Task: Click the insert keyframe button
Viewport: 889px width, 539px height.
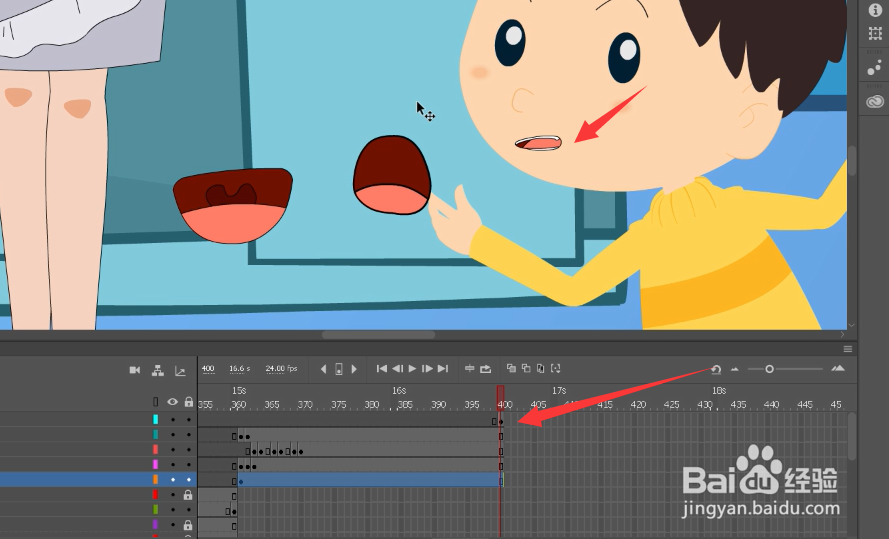Action: tap(338, 369)
